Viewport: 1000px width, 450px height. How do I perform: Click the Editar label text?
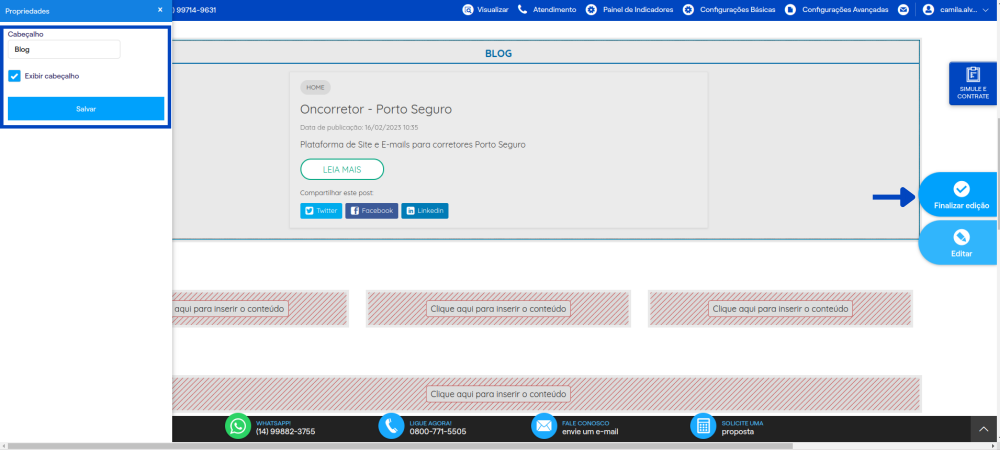(x=961, y=254)
